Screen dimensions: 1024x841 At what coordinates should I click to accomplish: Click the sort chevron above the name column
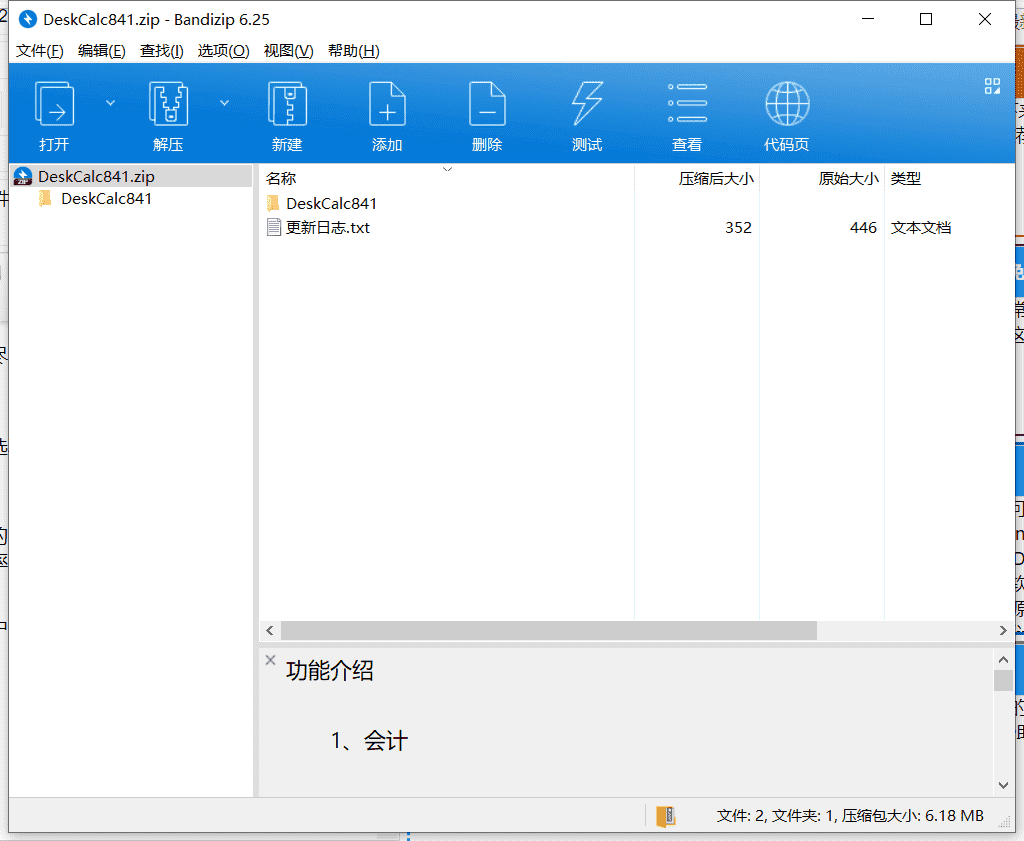click(x=447, y=169)
